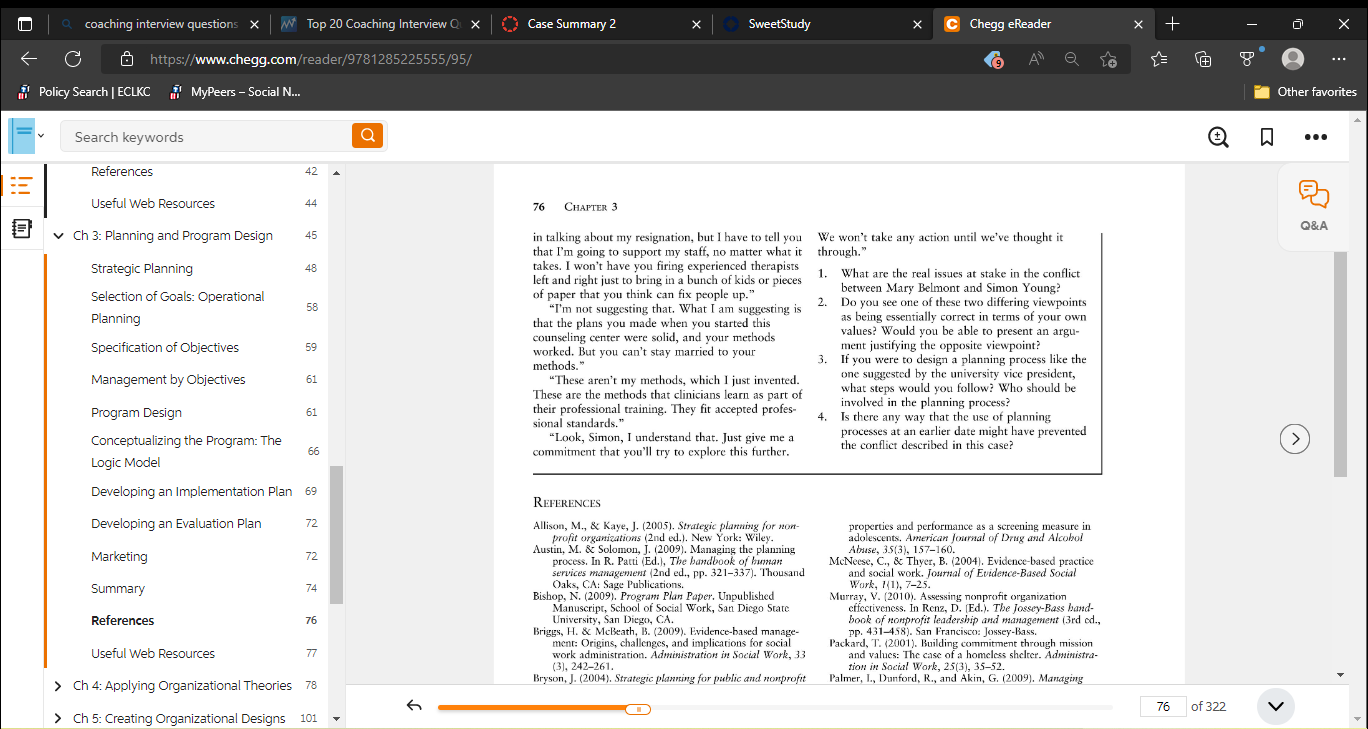Click the zoom in magnifier icon
Image resolution: width=1368 pixels, height=729 pixels.
(1218, 137)
